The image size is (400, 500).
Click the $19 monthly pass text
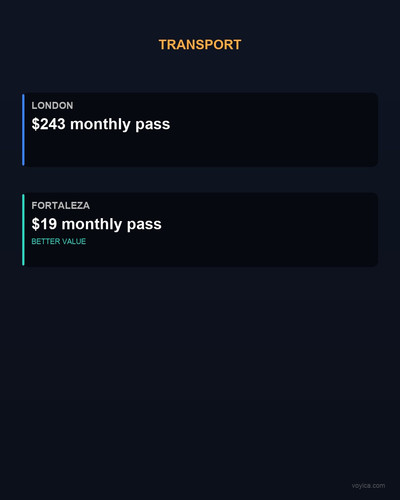[x=96, y=224]
